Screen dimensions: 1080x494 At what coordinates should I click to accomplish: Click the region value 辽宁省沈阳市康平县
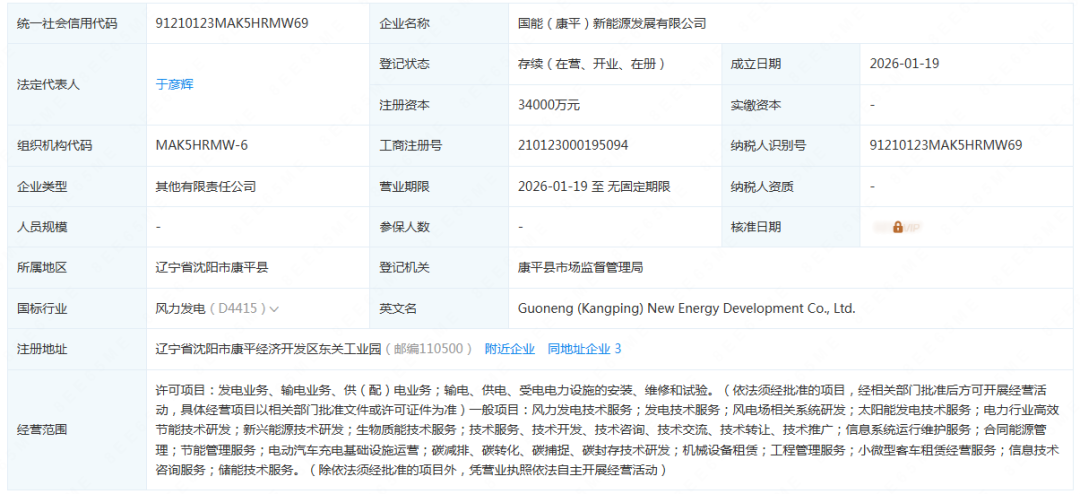tap(212, 268)
